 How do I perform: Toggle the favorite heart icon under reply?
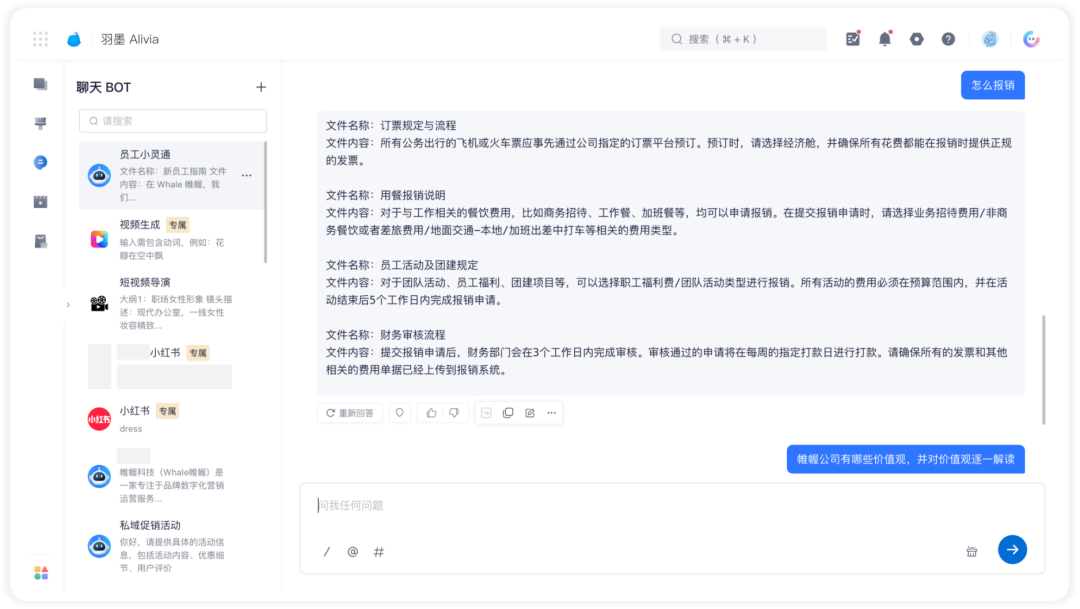tap(399, 413)
